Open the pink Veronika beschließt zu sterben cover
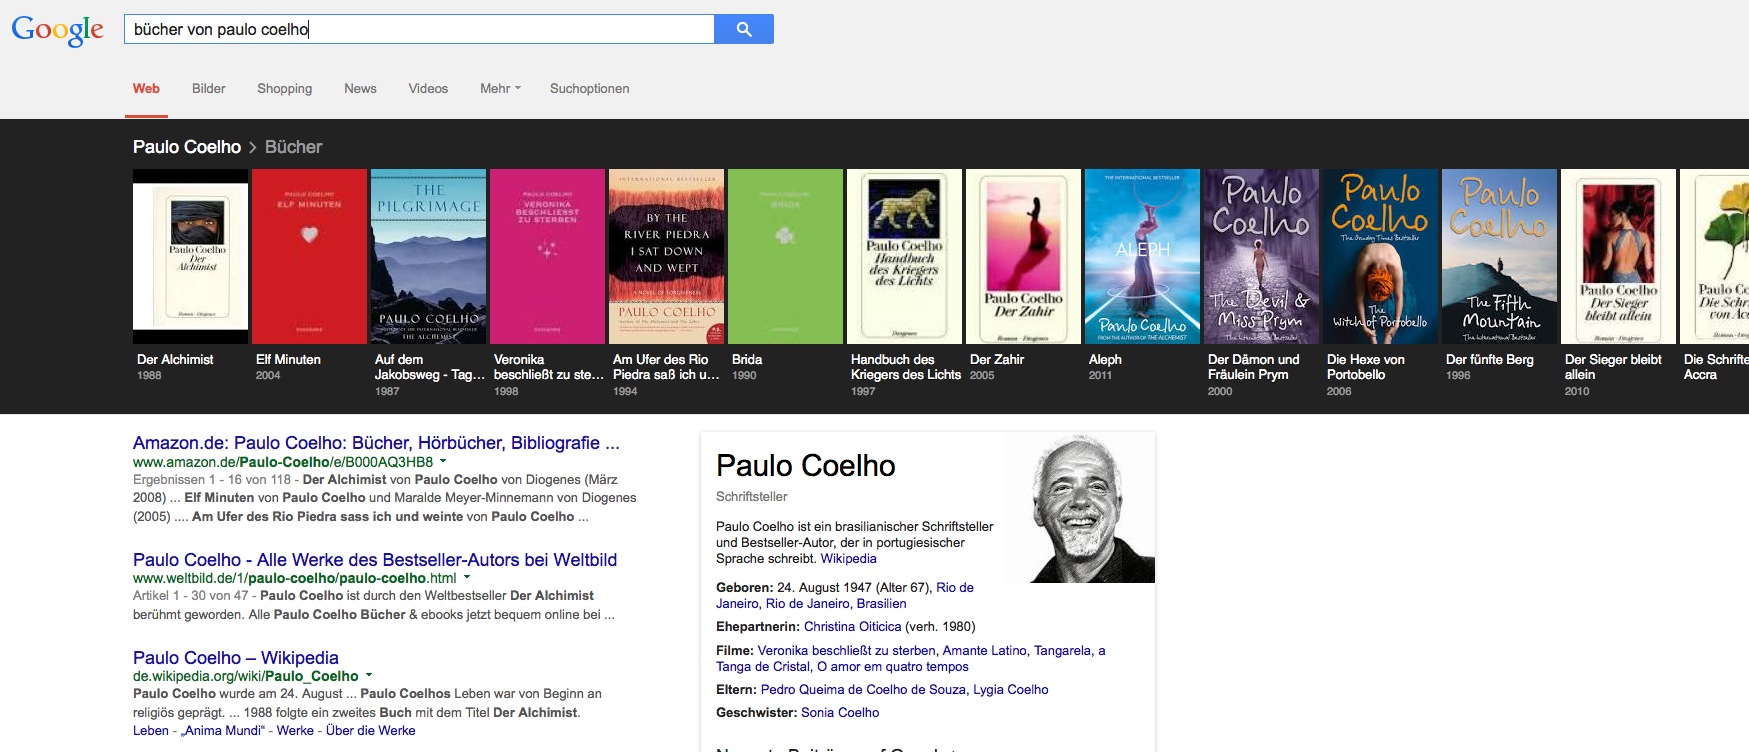The image size is (1749, 752). [x=547, y=256]
